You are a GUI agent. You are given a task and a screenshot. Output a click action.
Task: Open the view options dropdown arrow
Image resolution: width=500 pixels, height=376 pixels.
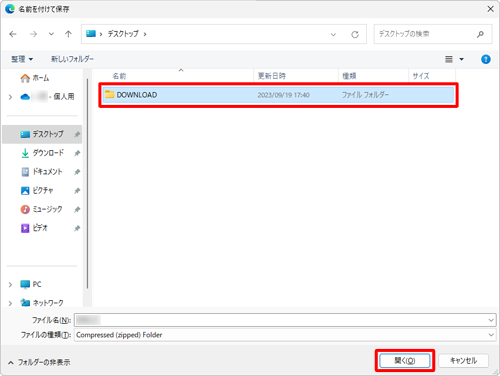pyautogui.click(x=462, y=59)
